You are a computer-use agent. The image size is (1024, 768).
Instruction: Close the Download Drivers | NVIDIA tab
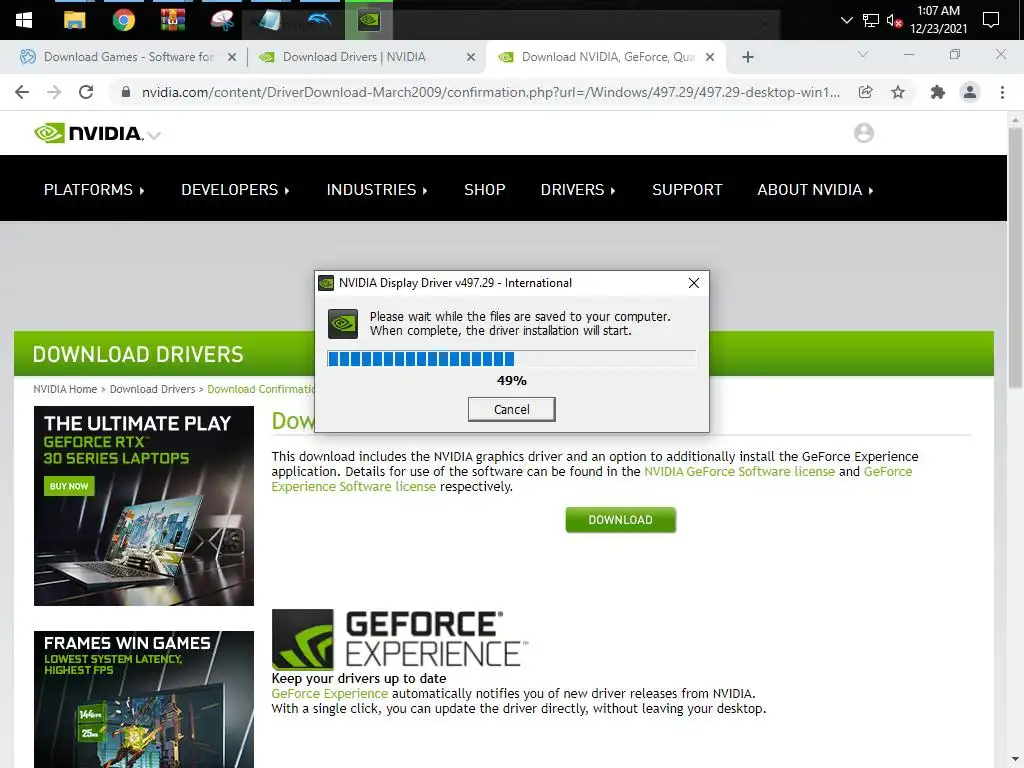click(471, 57)
